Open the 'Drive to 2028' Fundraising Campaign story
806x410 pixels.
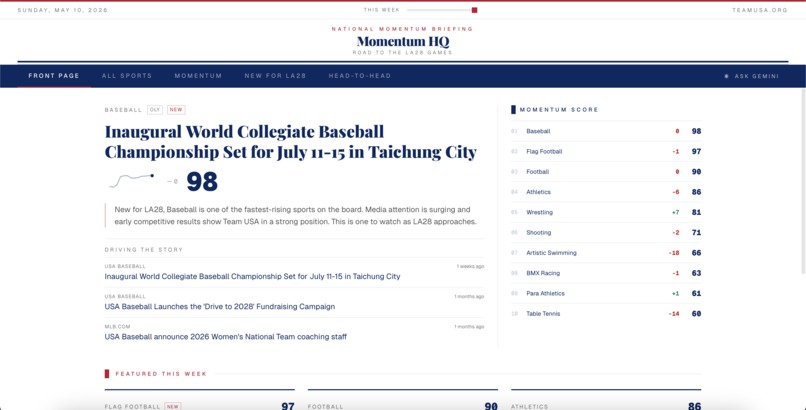coord(219,307)
